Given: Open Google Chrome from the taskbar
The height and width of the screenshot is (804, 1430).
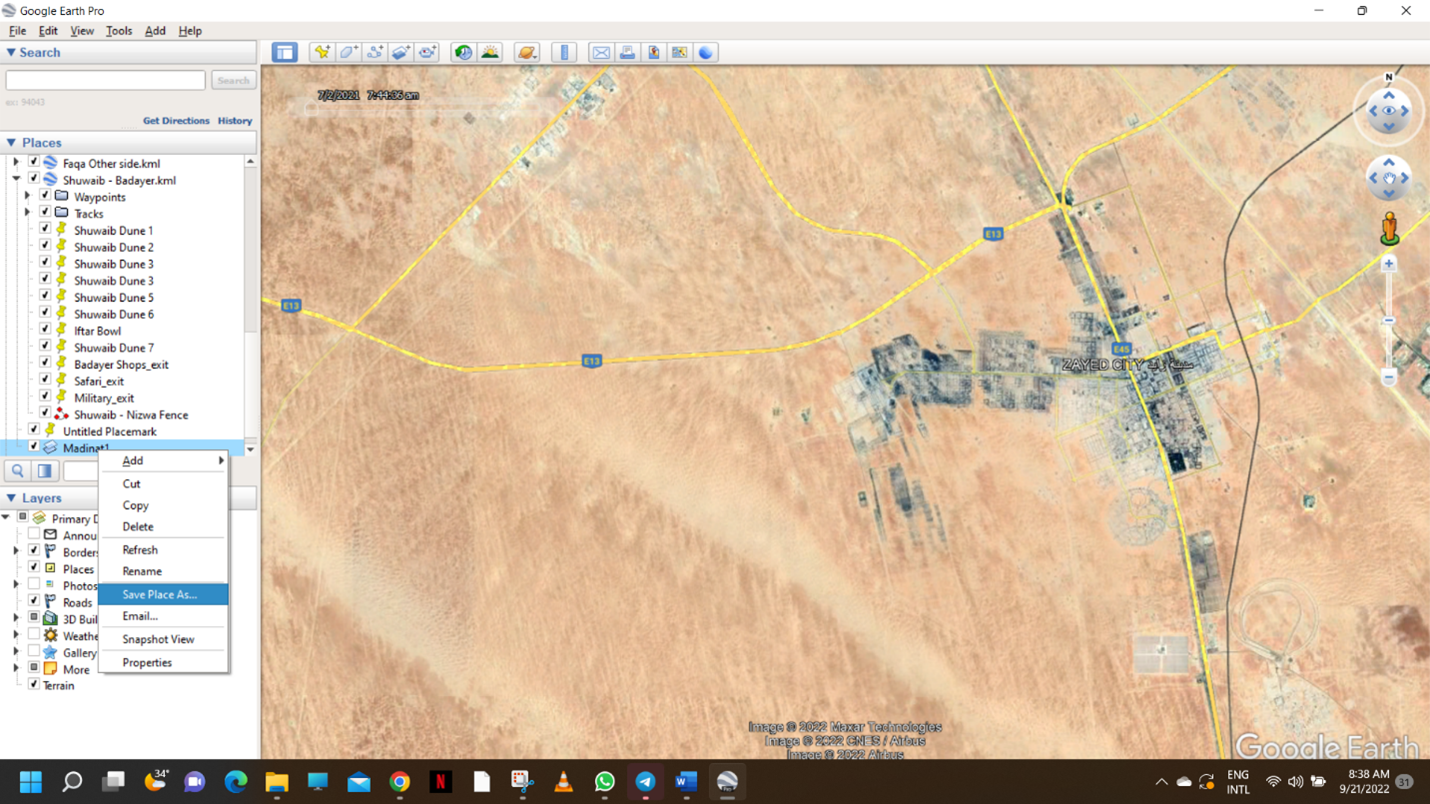Looking at the screenshot, I should click(x=400, y=782).
